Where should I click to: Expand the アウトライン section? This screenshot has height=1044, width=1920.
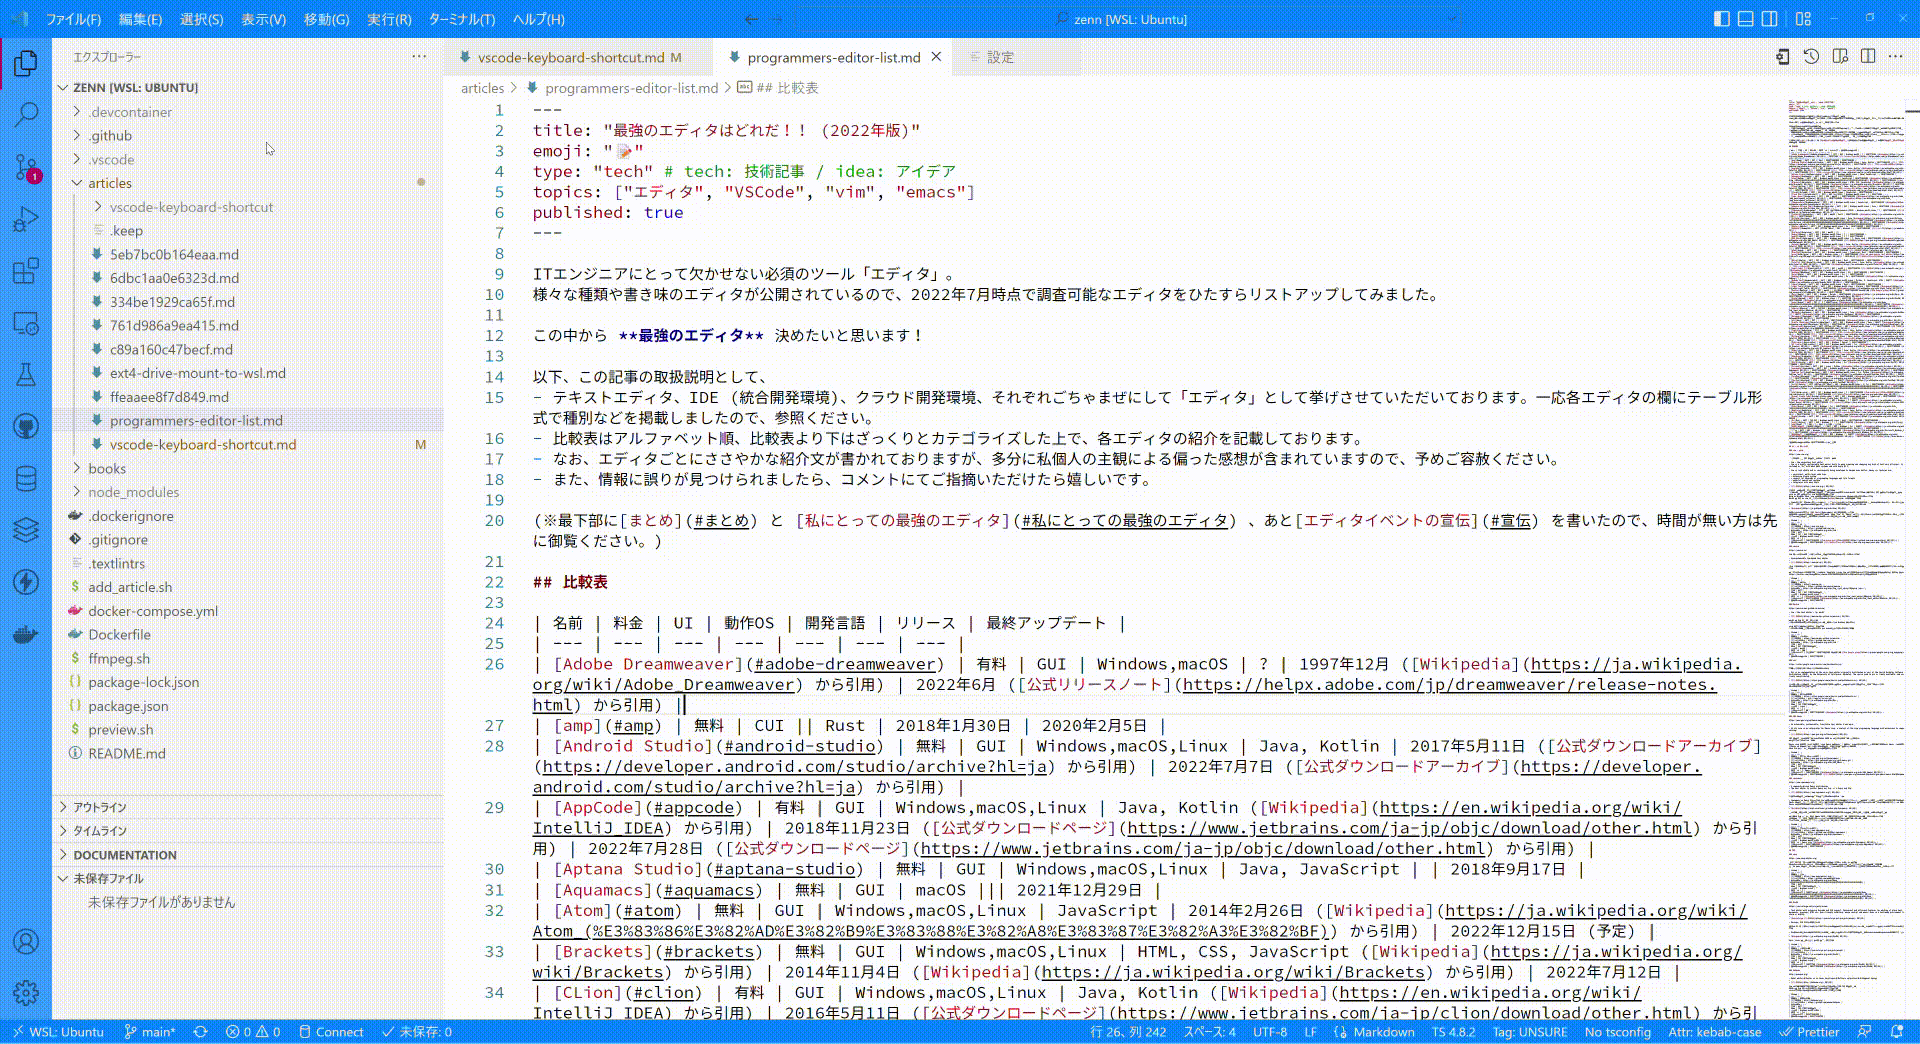tap(100, 807)
